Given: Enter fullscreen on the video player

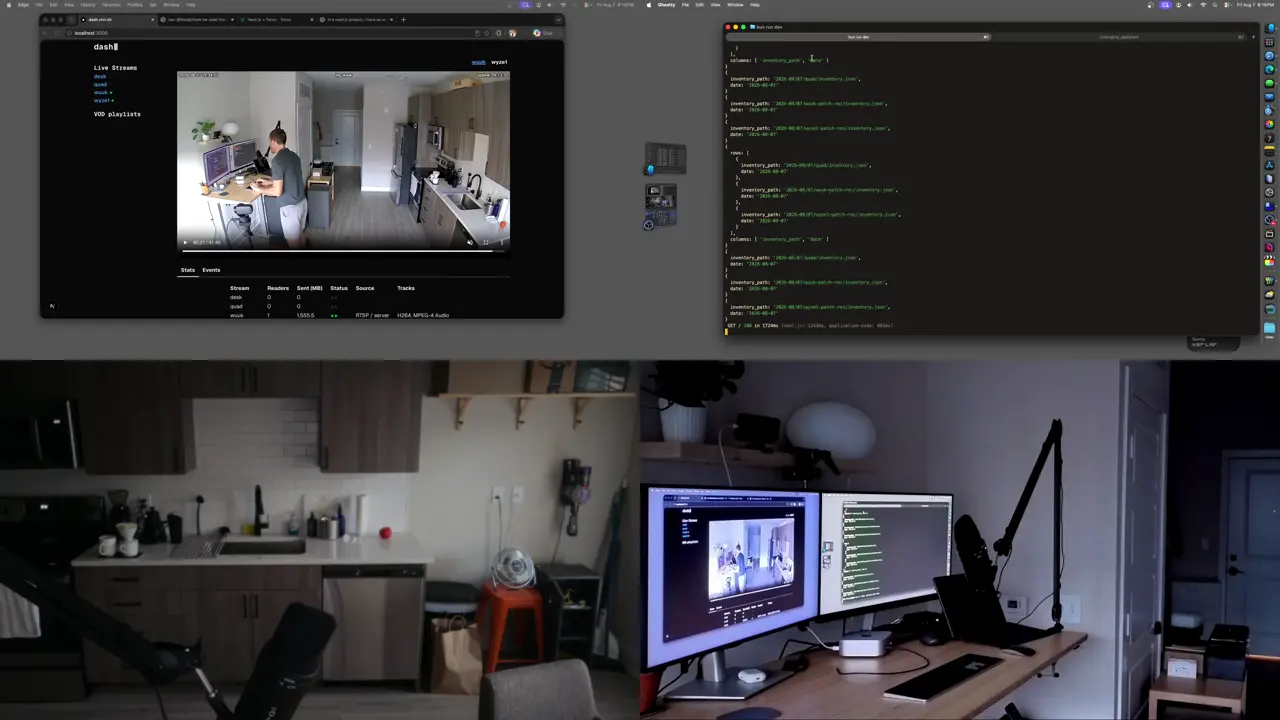Looking at the screenshot, I should coord(486,242).
